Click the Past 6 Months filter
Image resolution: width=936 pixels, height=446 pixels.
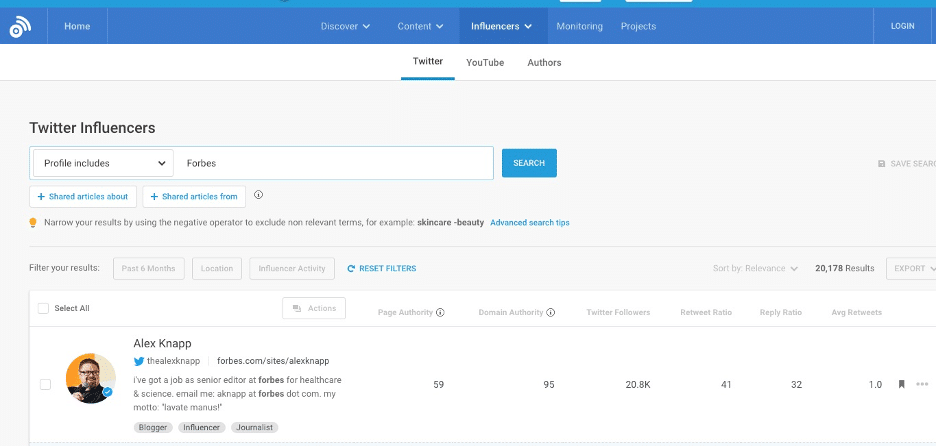[148, 268]
